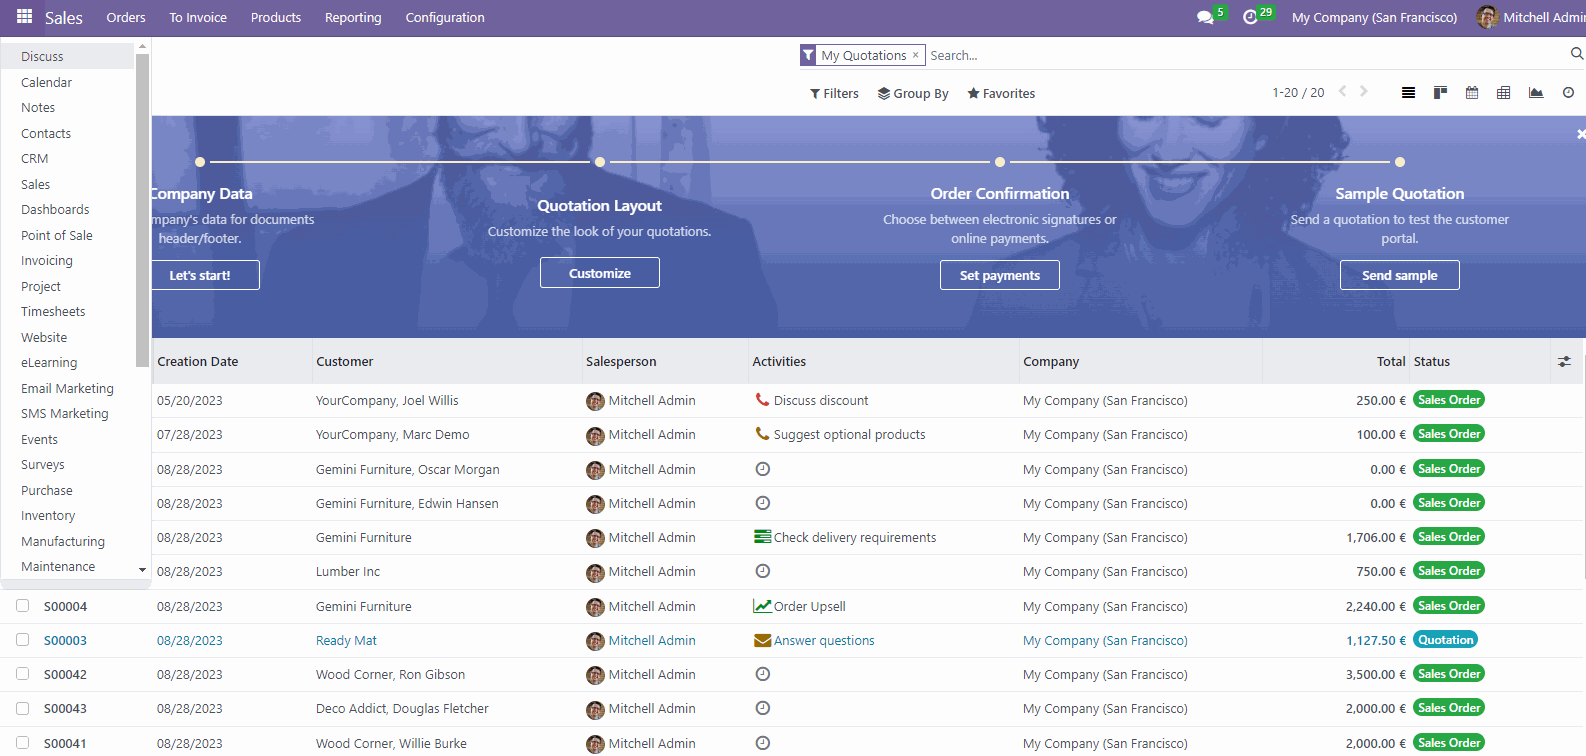Open the Configuration menu
Viewport: 1586px width, 756px height.
click(445, 17)
